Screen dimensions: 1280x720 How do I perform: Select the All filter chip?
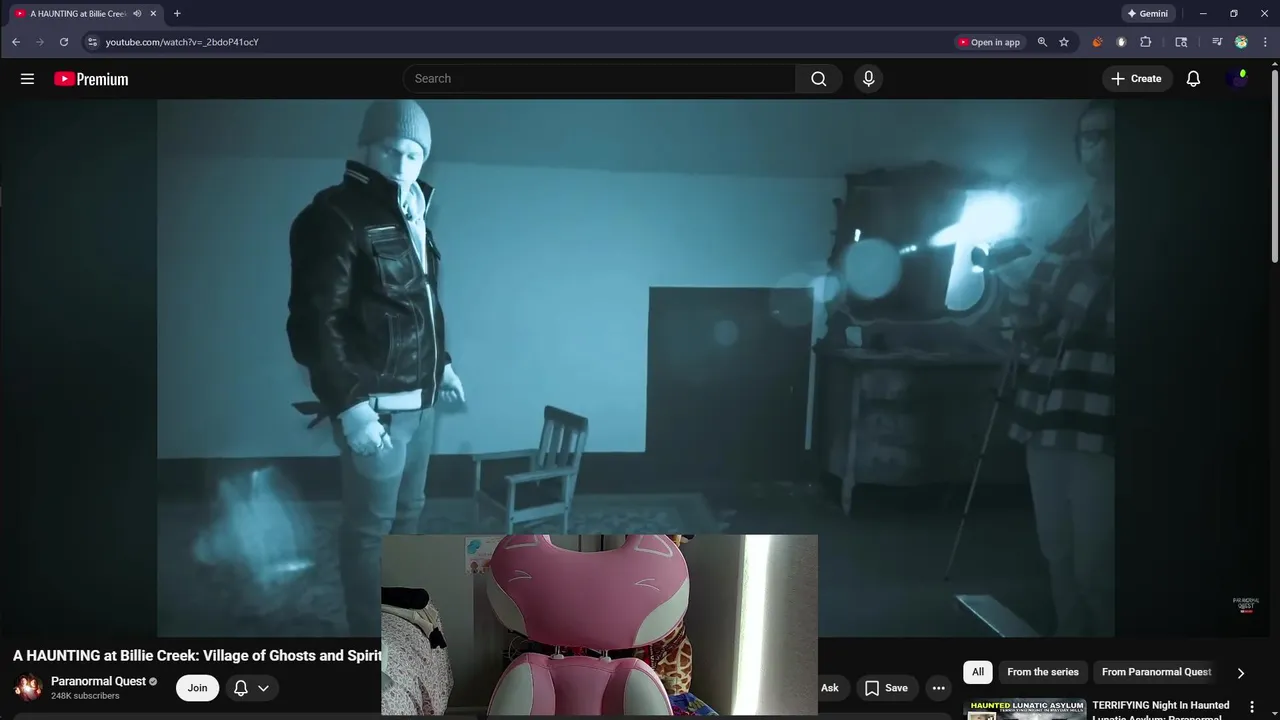pyautogui.click(x=978, y=672)
